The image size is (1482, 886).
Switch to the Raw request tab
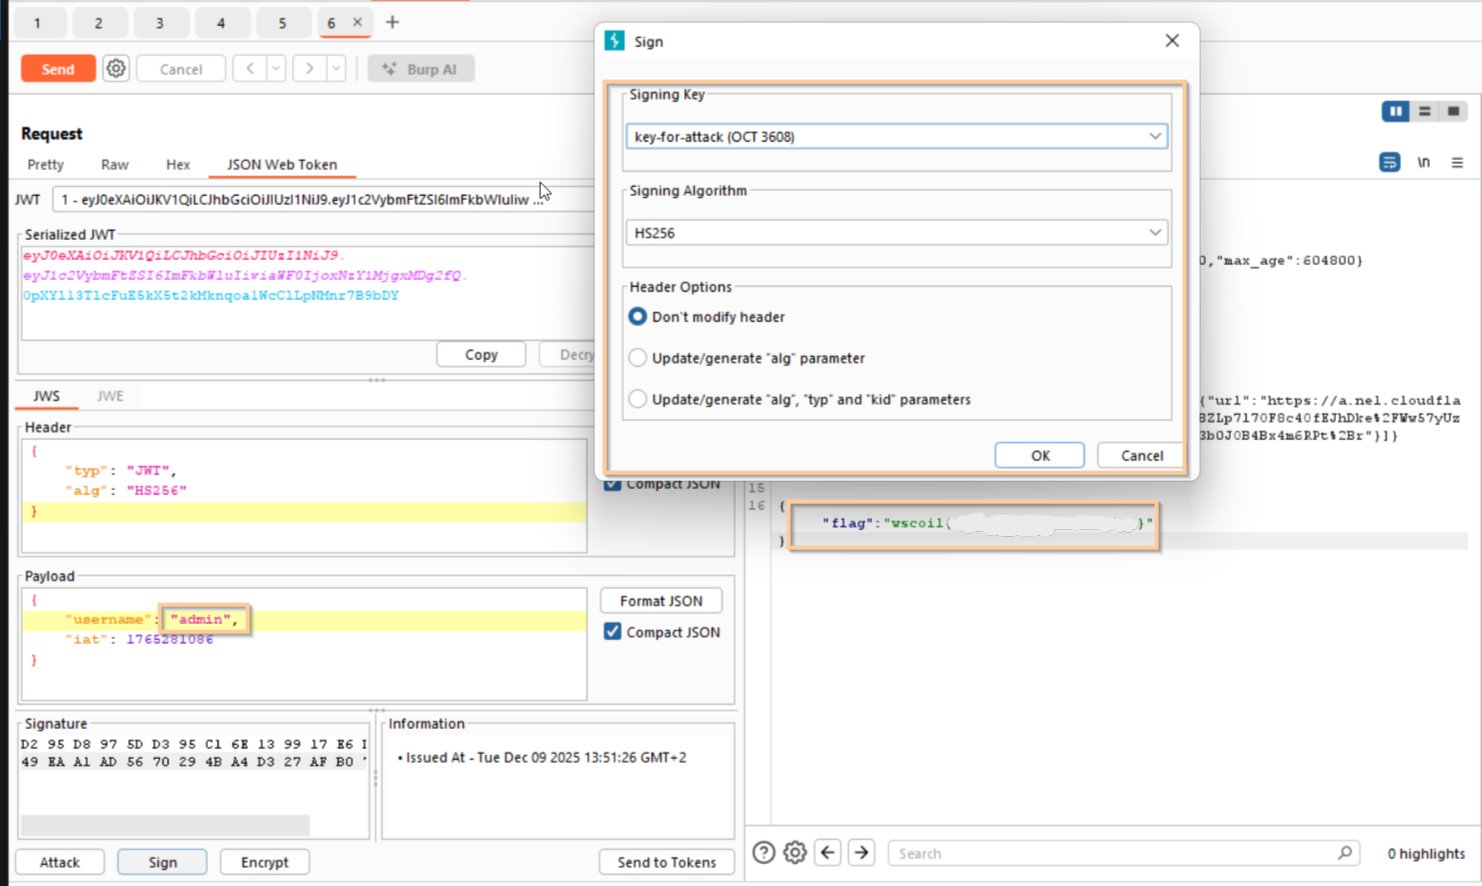pyautogui.click(x=114, y=165)
